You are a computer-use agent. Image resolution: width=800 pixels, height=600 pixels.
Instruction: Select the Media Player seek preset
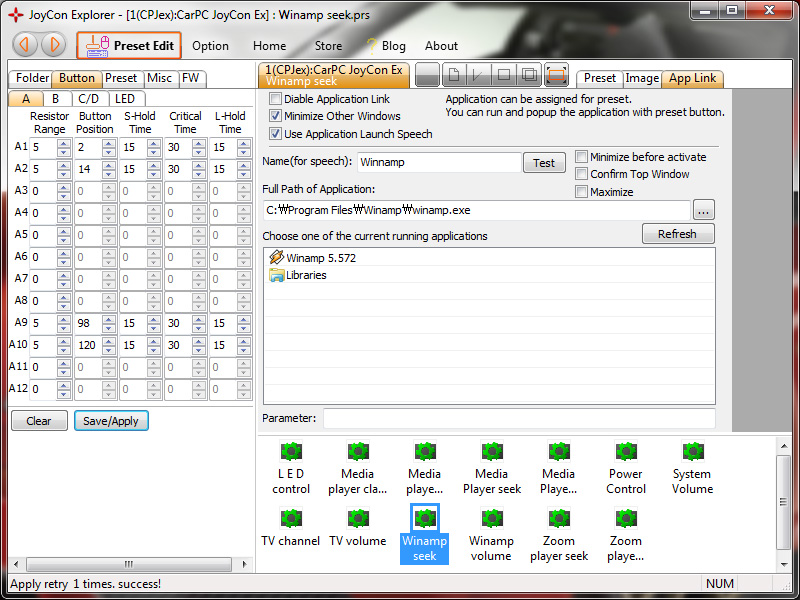(x=492, y=468)
